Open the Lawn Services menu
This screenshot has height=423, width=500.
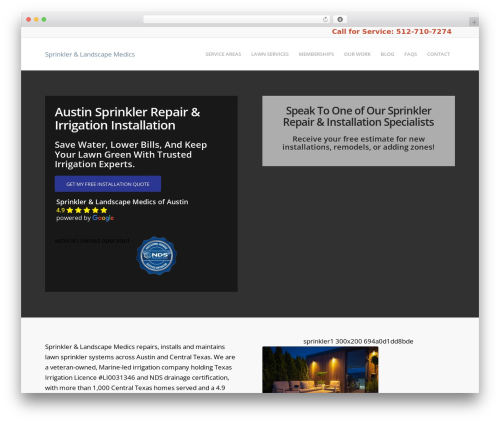click(x=270, y=54)
